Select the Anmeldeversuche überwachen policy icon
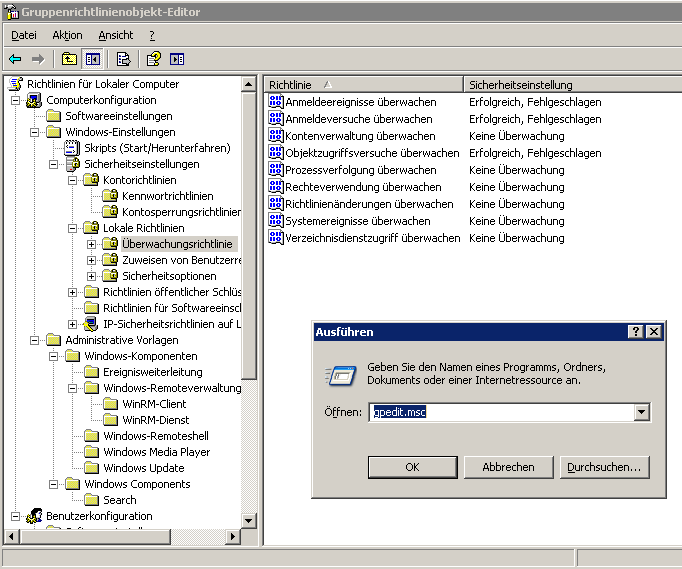The width and height of the screenshot is (682, 569). (276, 118)
